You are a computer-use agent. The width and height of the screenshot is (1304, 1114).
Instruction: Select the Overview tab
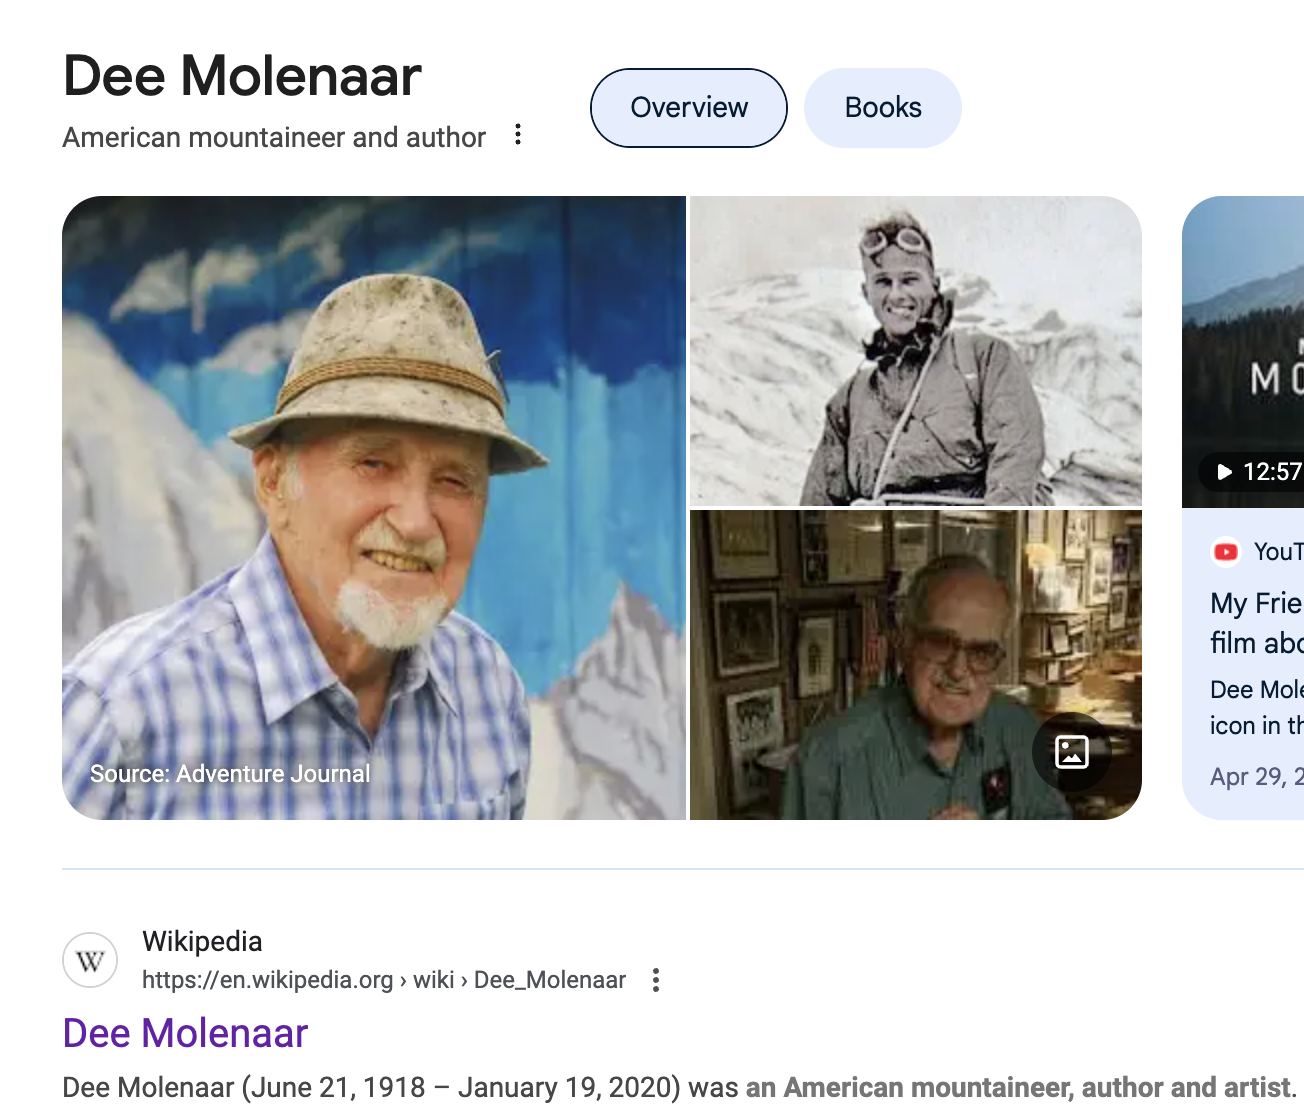point(689,108)
